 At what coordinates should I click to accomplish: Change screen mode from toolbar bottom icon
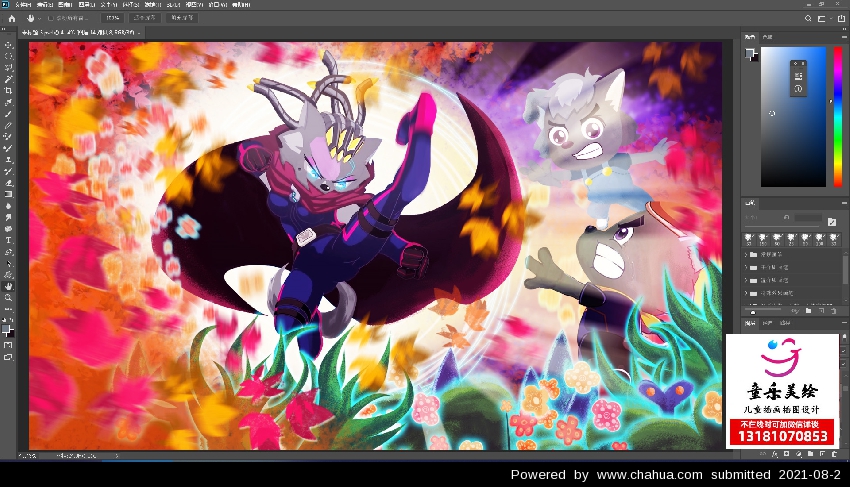pyautogui.click(x=8, y=357)
